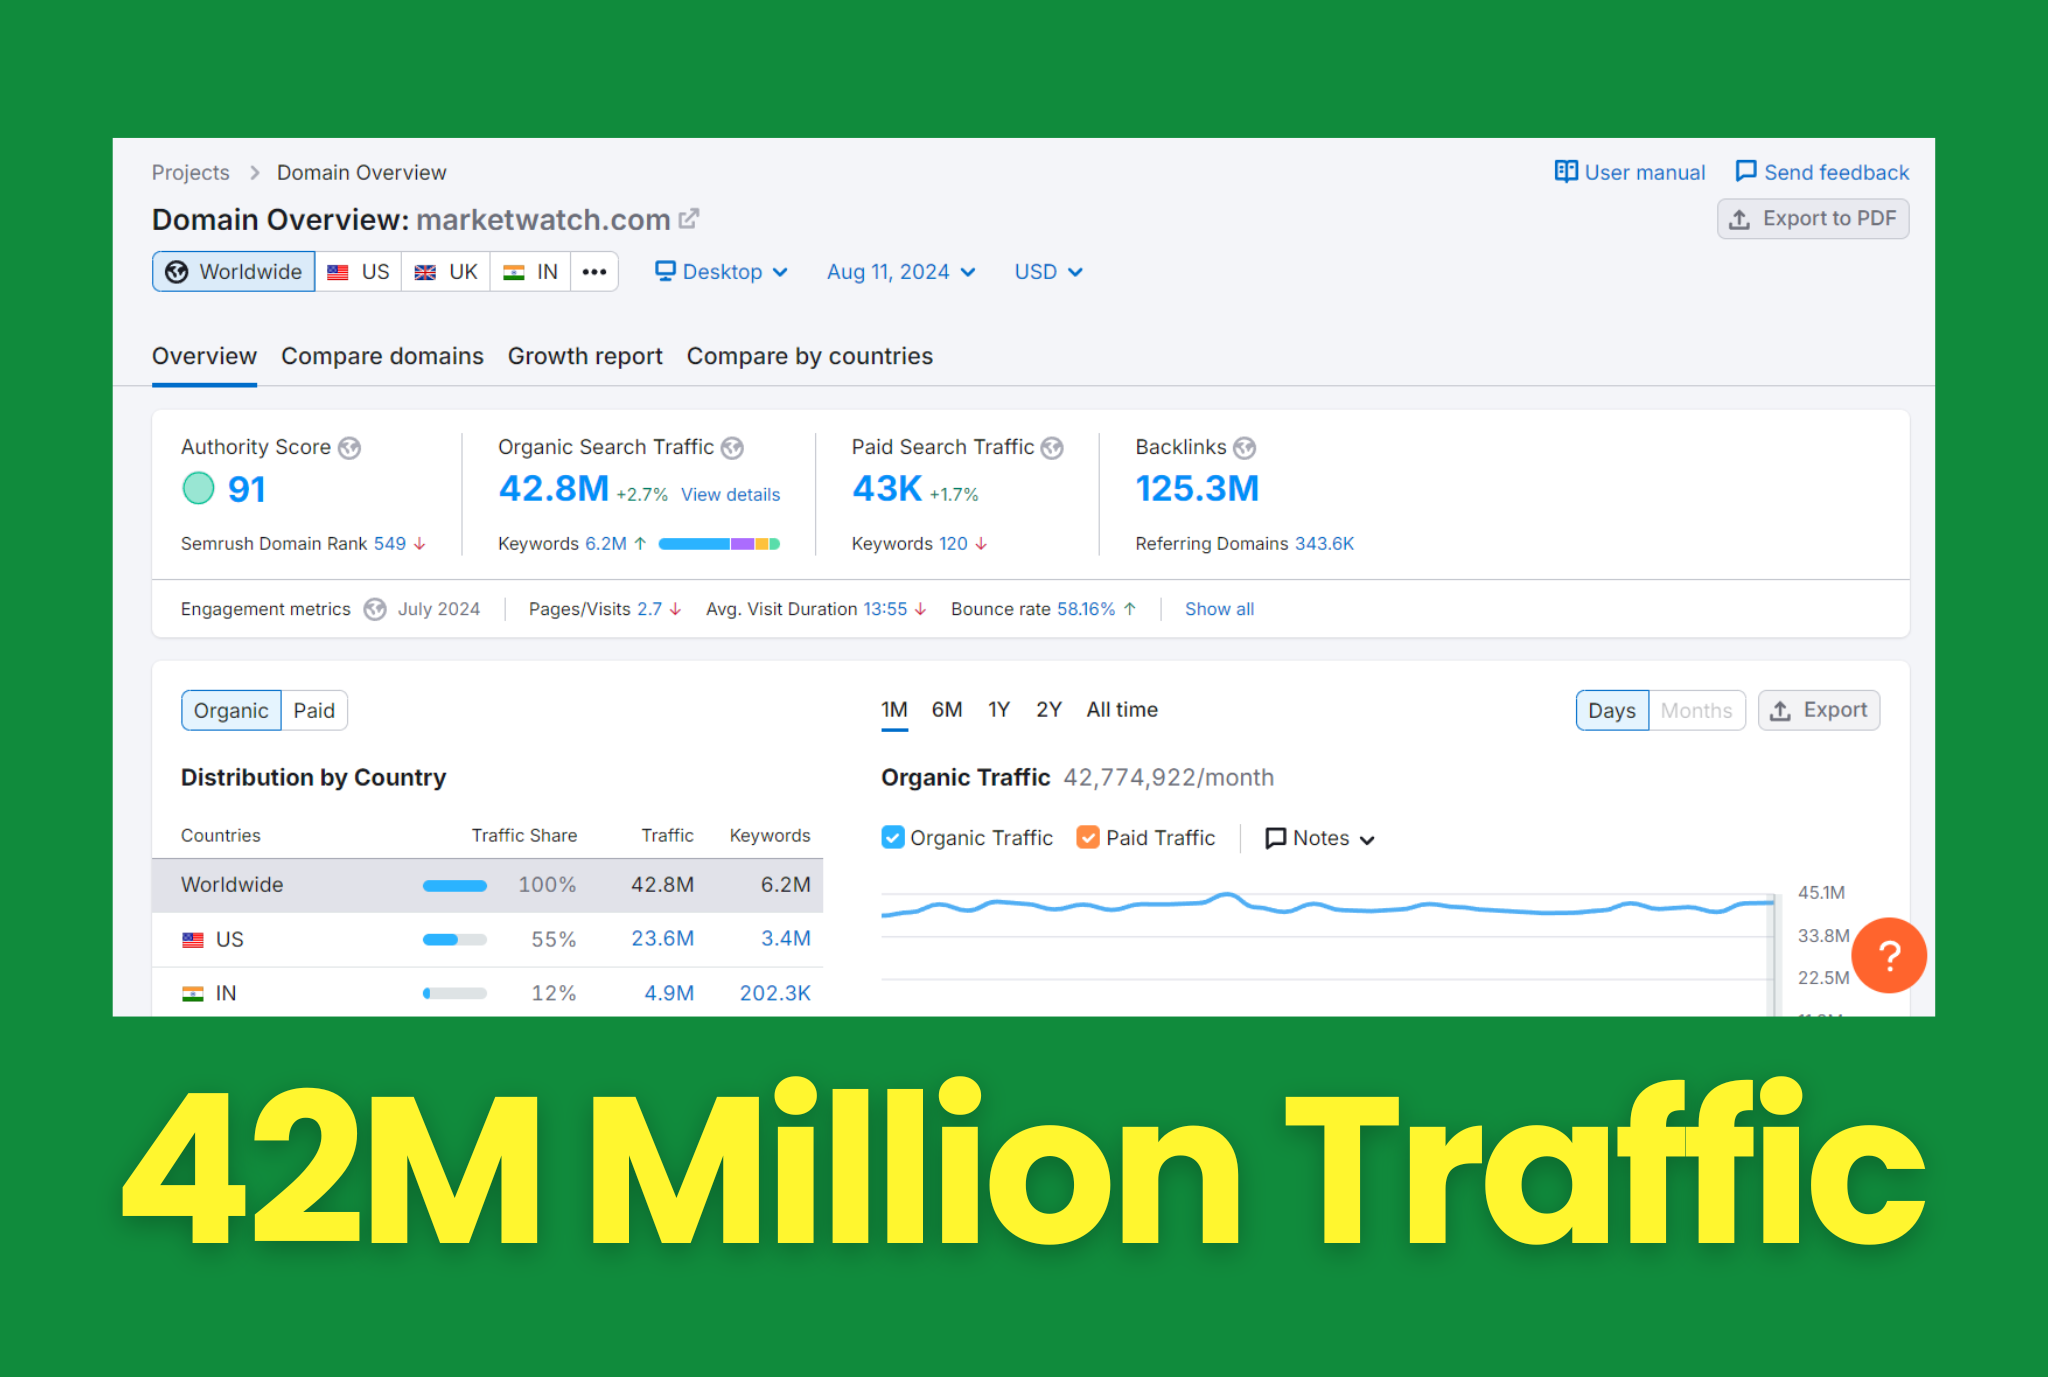
Task: Toggle to Paid distribution view
Action: [x=314, y=711]
